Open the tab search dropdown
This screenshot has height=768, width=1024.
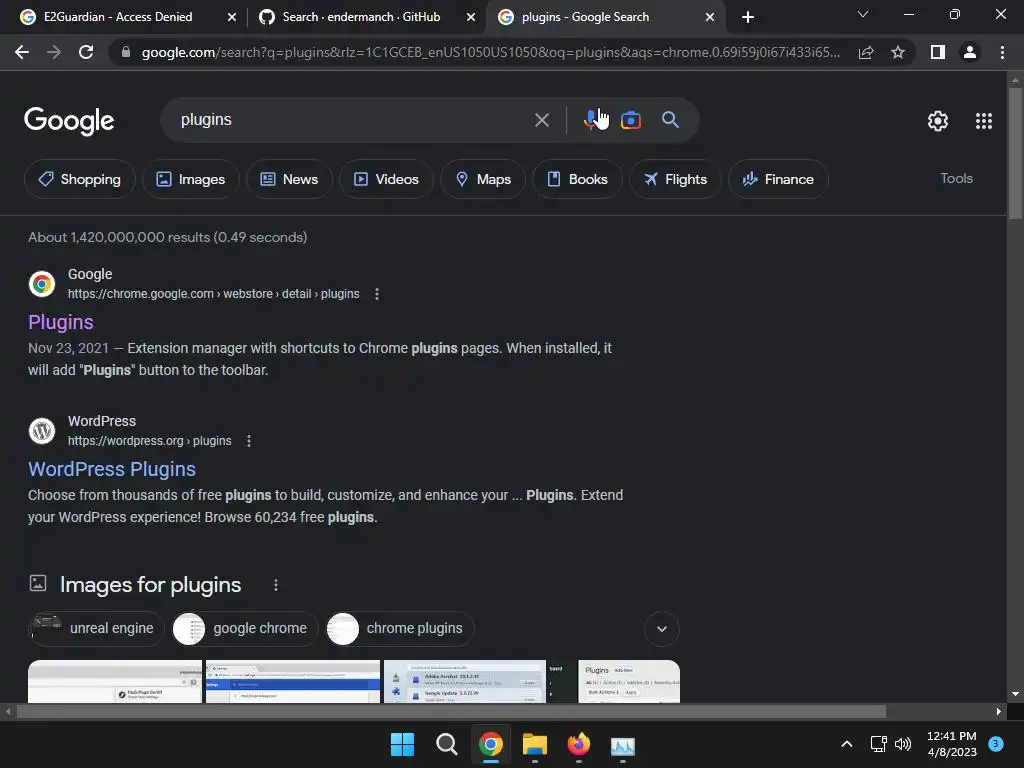point(863,14)
